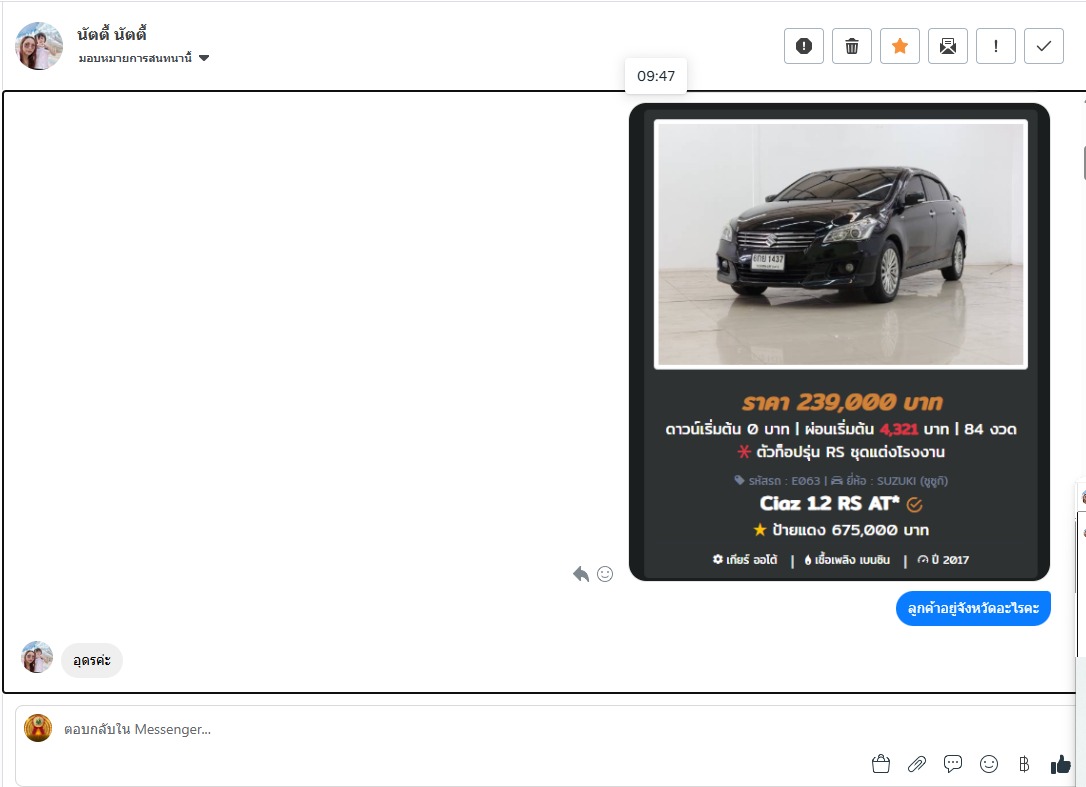This screenshot has width=1086, height=787.
Task: Flag conversation with the exclamation mark button
Action: [995, 46]
